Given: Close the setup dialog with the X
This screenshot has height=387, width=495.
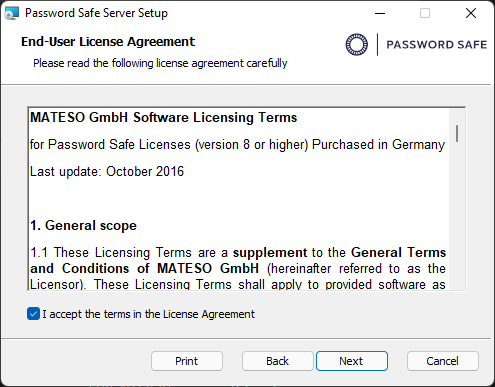Looking at the screenshot, I should point(471,13).
